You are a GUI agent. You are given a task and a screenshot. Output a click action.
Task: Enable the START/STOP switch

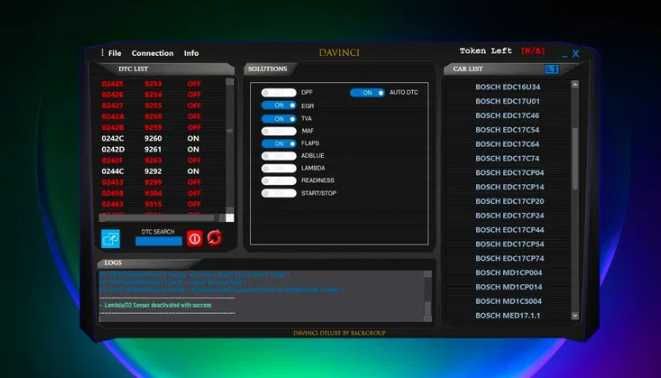[x=279, y=193]
